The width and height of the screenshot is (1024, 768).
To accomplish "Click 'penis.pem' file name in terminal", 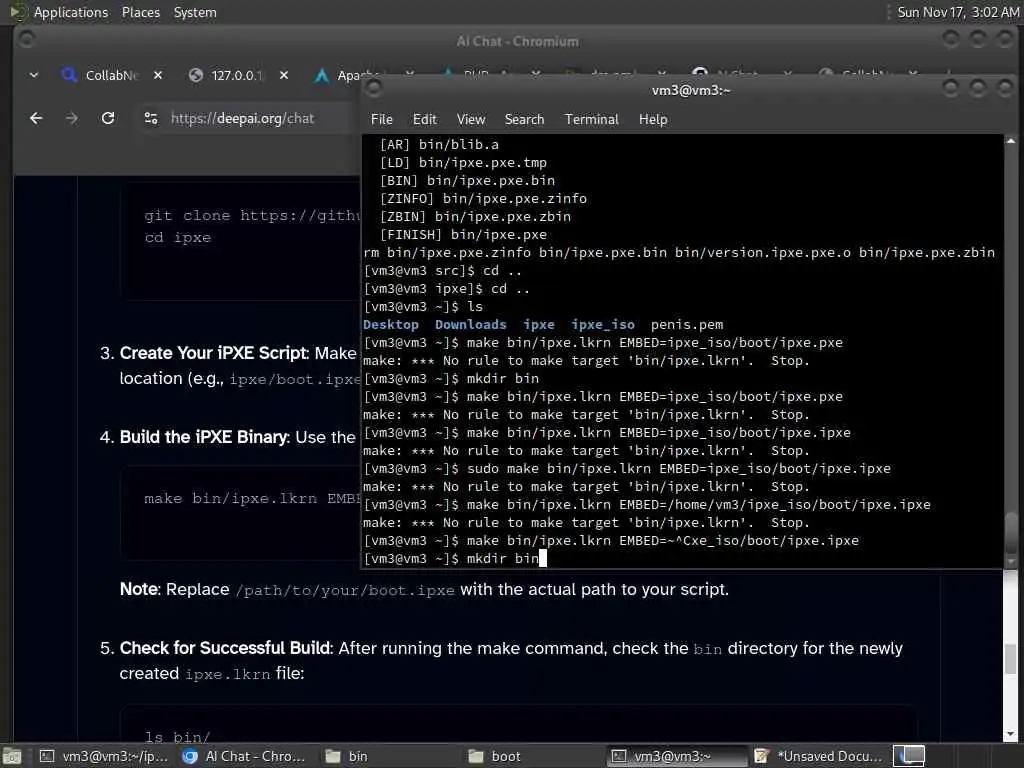I will tap(686, 325).
